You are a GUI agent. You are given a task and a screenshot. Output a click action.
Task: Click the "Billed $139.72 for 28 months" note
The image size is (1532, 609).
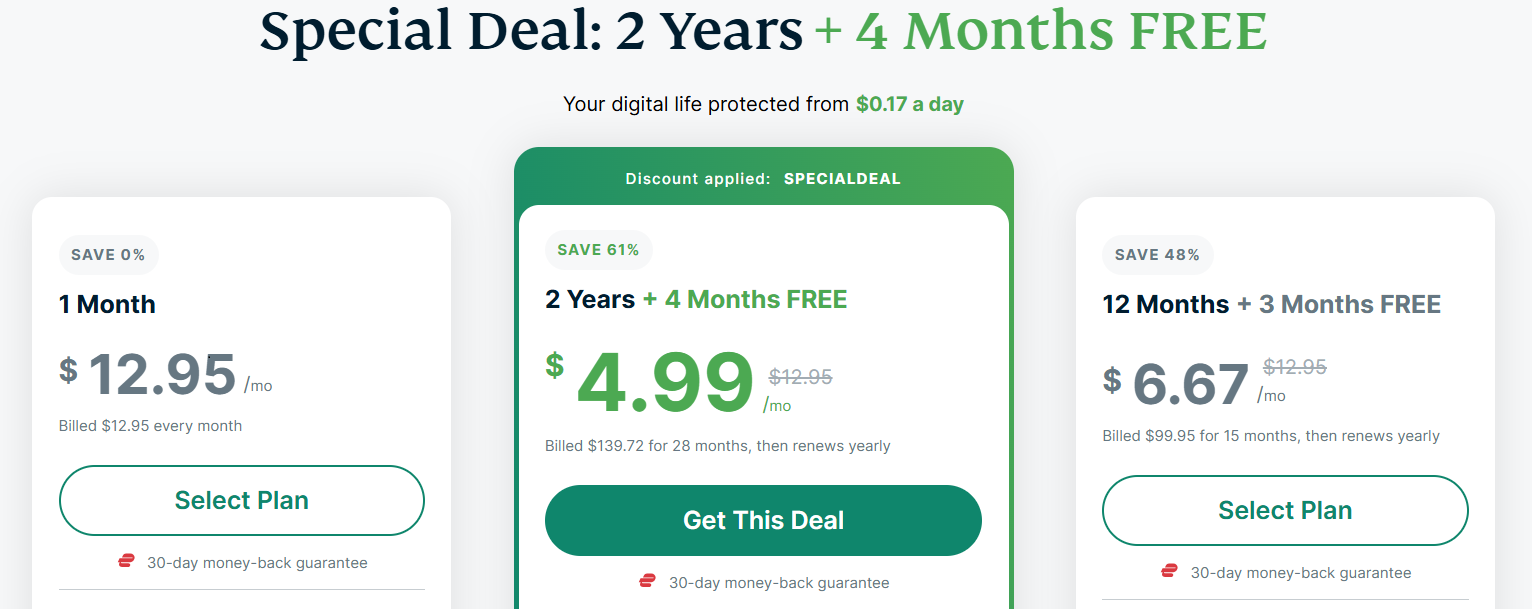717,446
